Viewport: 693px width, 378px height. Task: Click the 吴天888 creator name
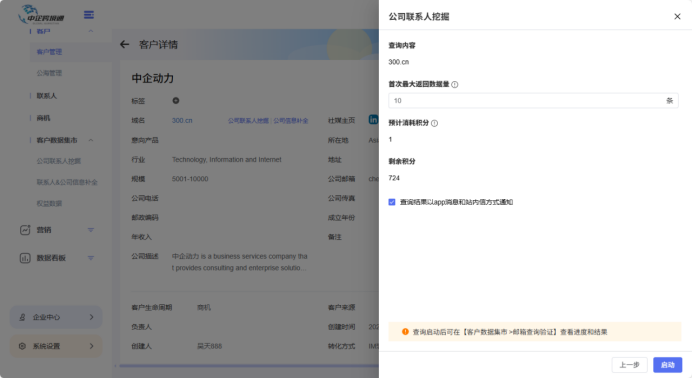[209, 346]
